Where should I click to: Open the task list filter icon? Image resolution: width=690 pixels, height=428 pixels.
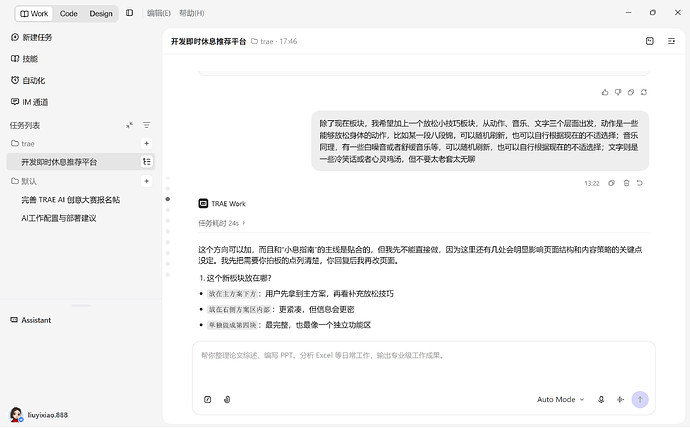(x=147, y=125)
